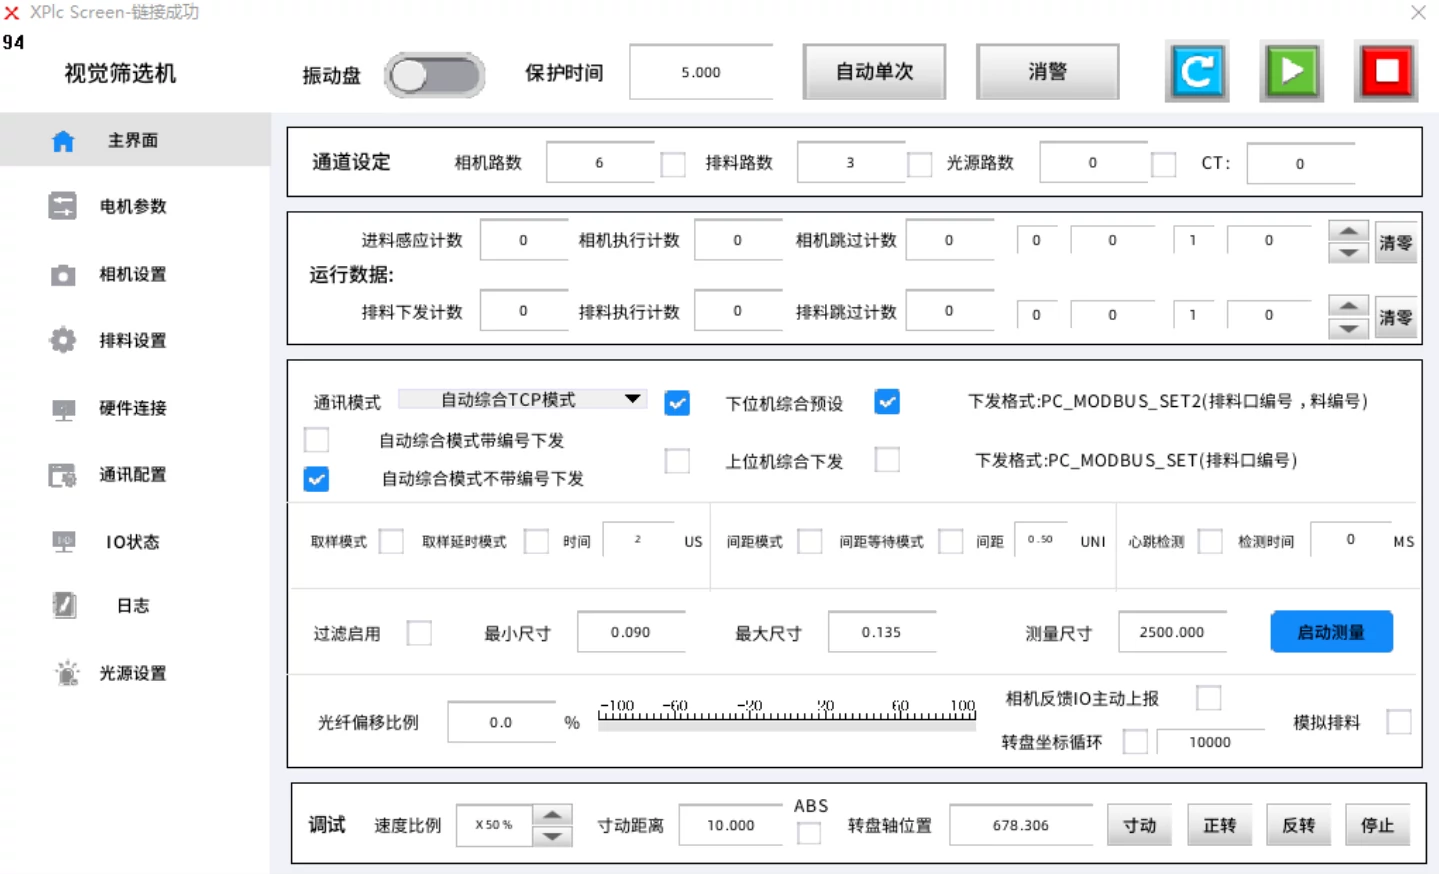Start with the green play icon
This screenshot has height=874, width=1439.
[1291, 71]
